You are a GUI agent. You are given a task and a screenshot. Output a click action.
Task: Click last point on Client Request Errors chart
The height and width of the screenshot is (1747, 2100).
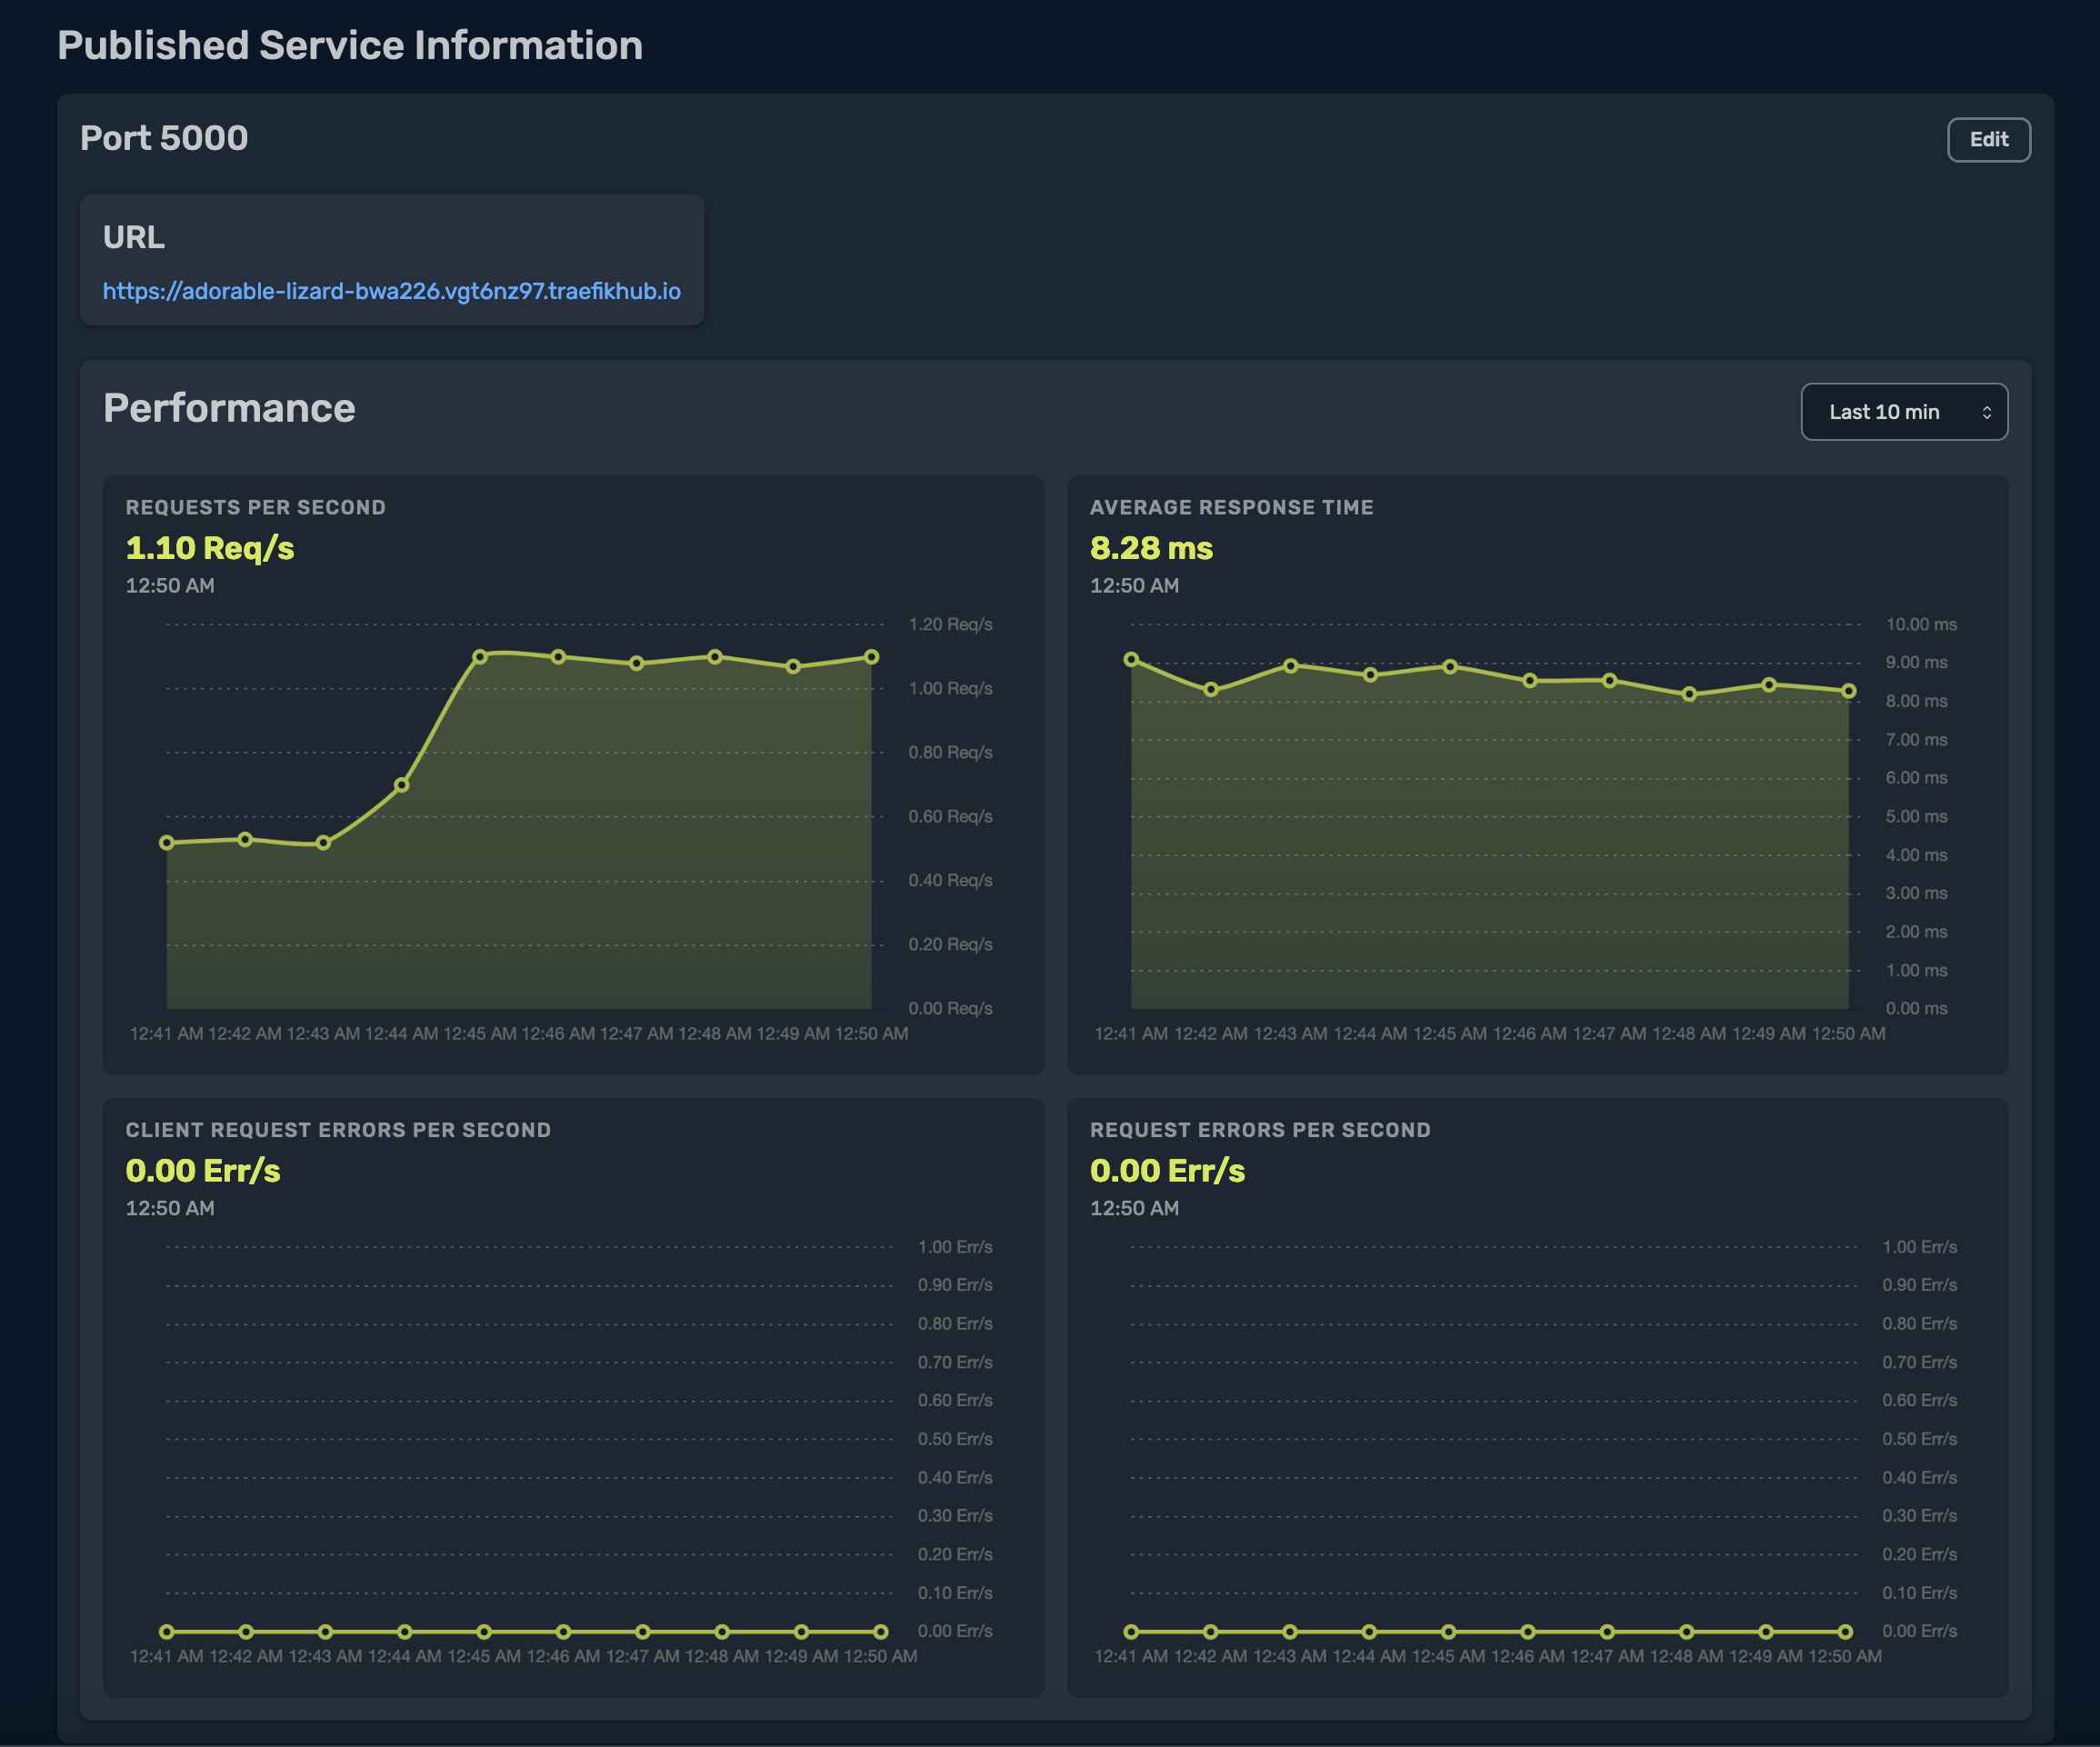[880, 1631]
